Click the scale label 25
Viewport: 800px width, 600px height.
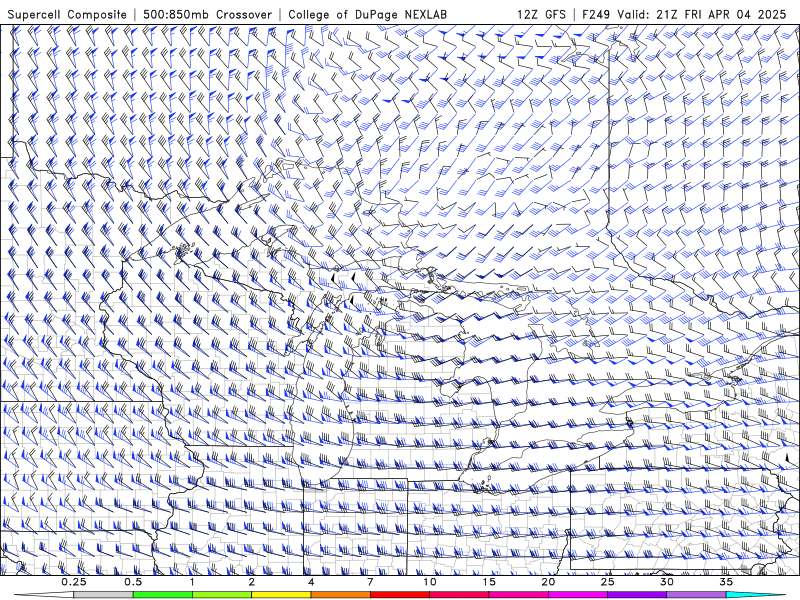point(607,582)
